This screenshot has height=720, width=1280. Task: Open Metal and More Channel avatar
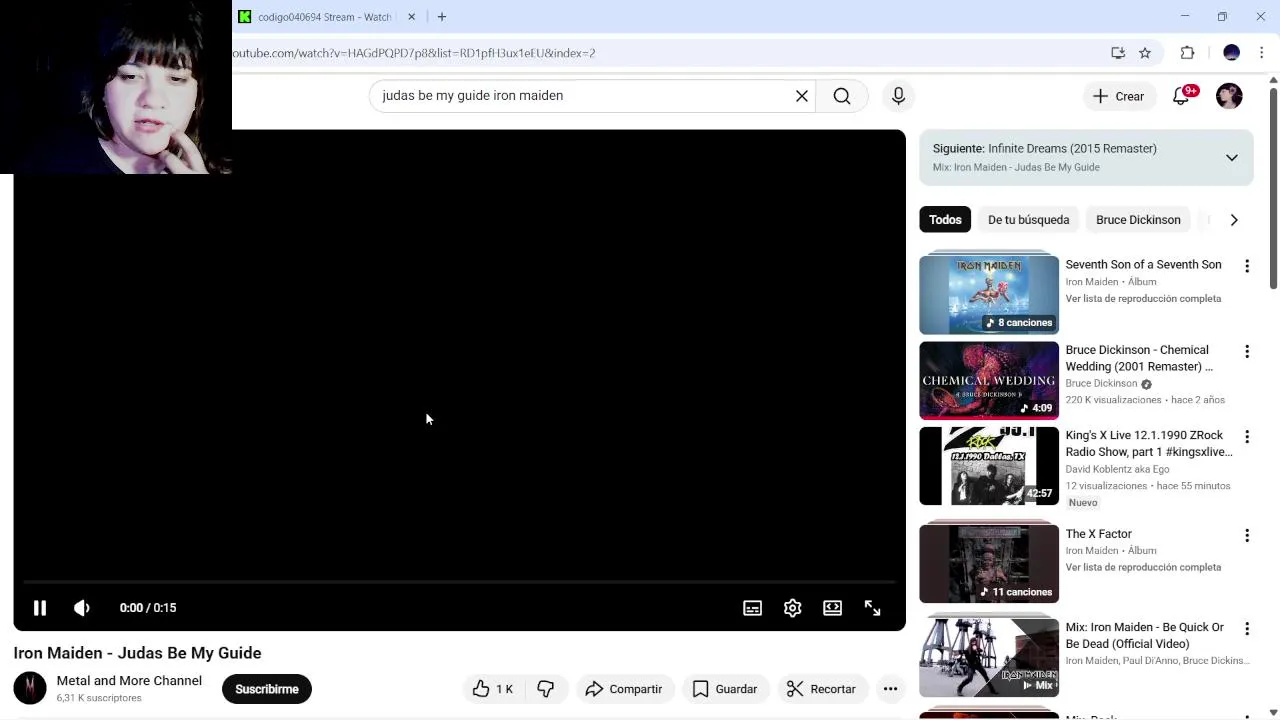(x=30, y=688)
